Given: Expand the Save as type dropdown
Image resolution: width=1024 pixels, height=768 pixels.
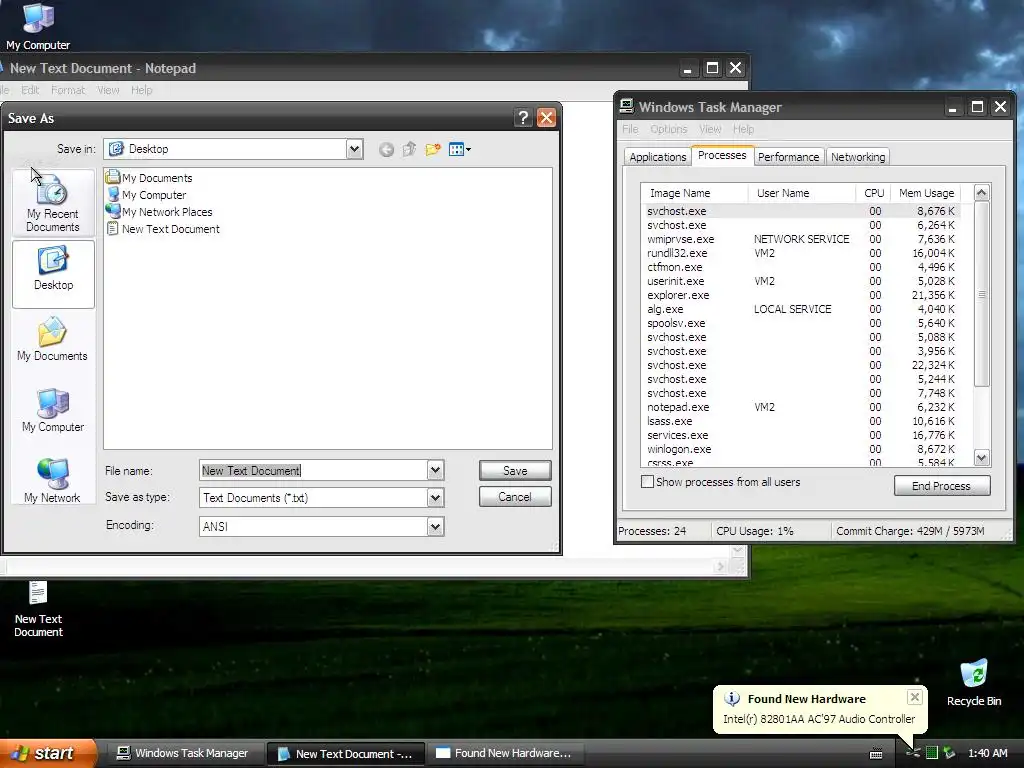Looking at the screenshot, I should click(436, 498).
